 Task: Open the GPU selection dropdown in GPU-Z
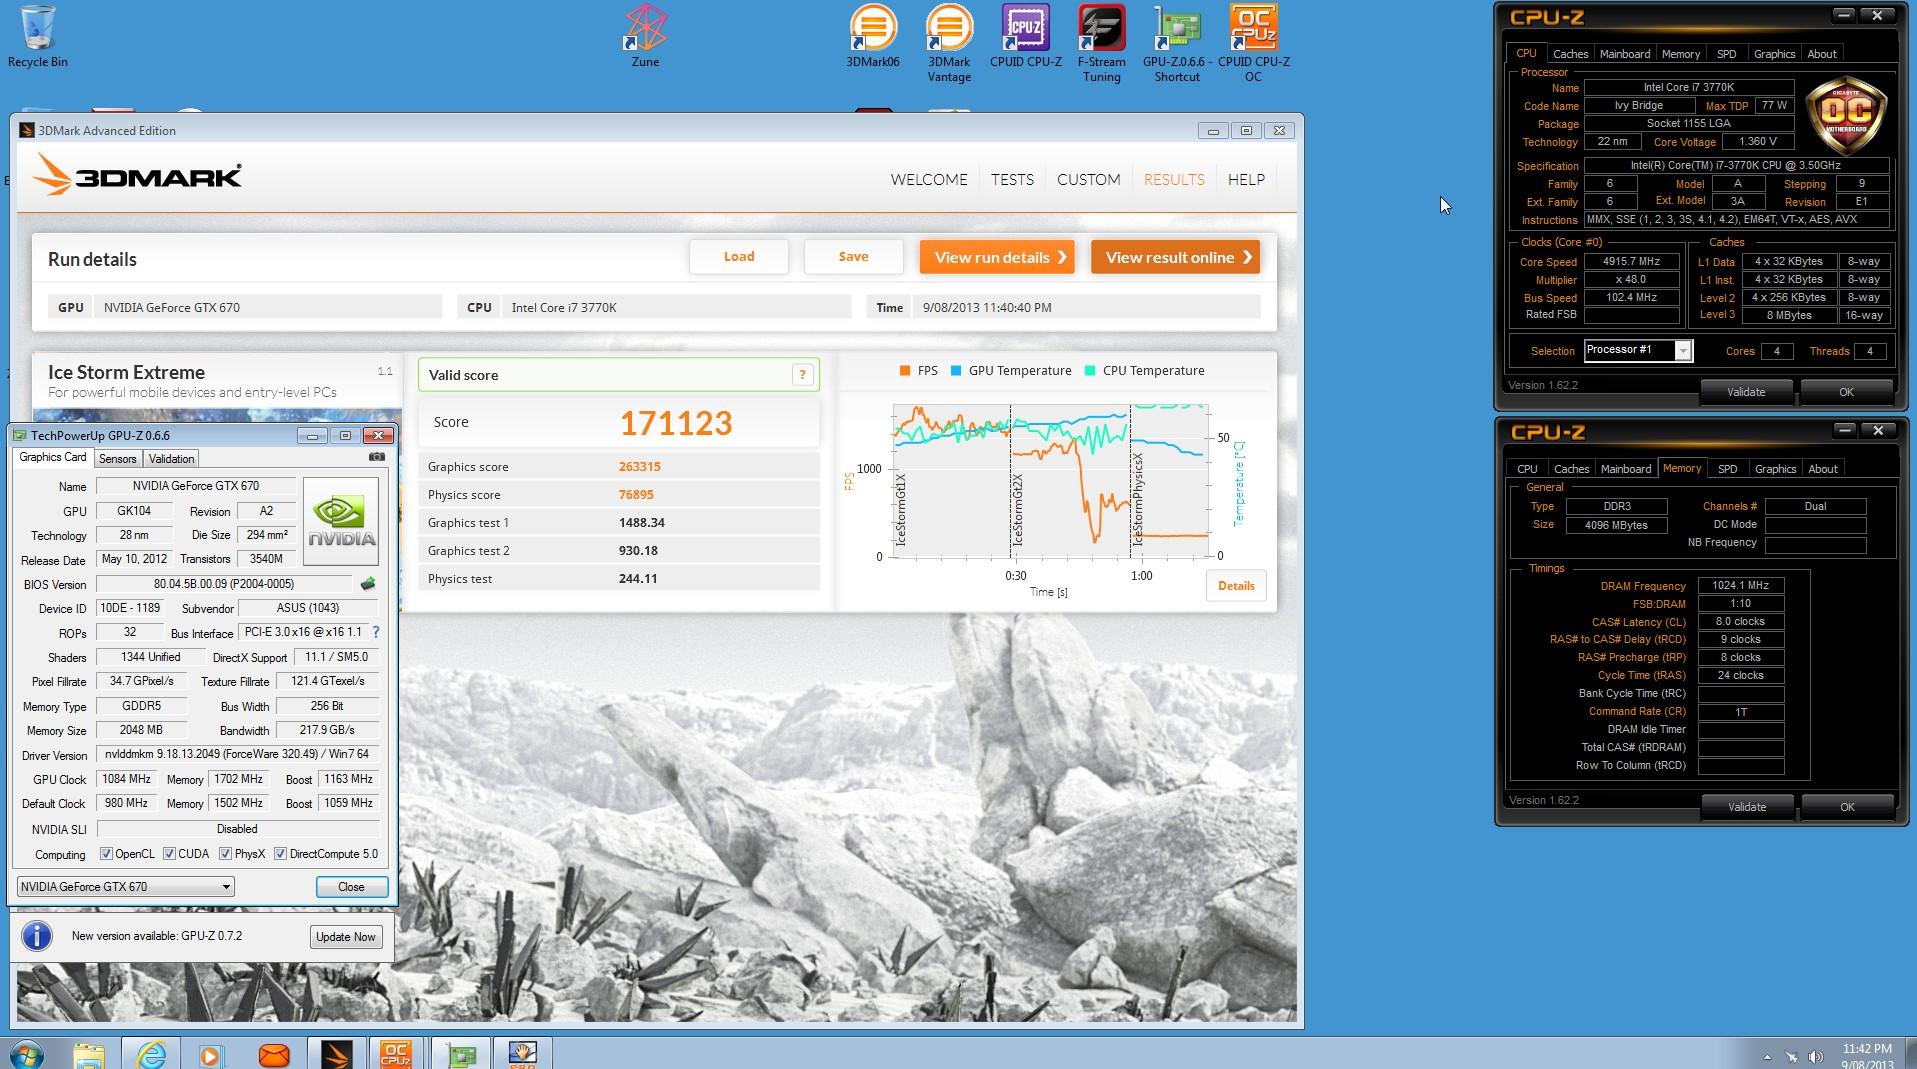coord(126,886)
